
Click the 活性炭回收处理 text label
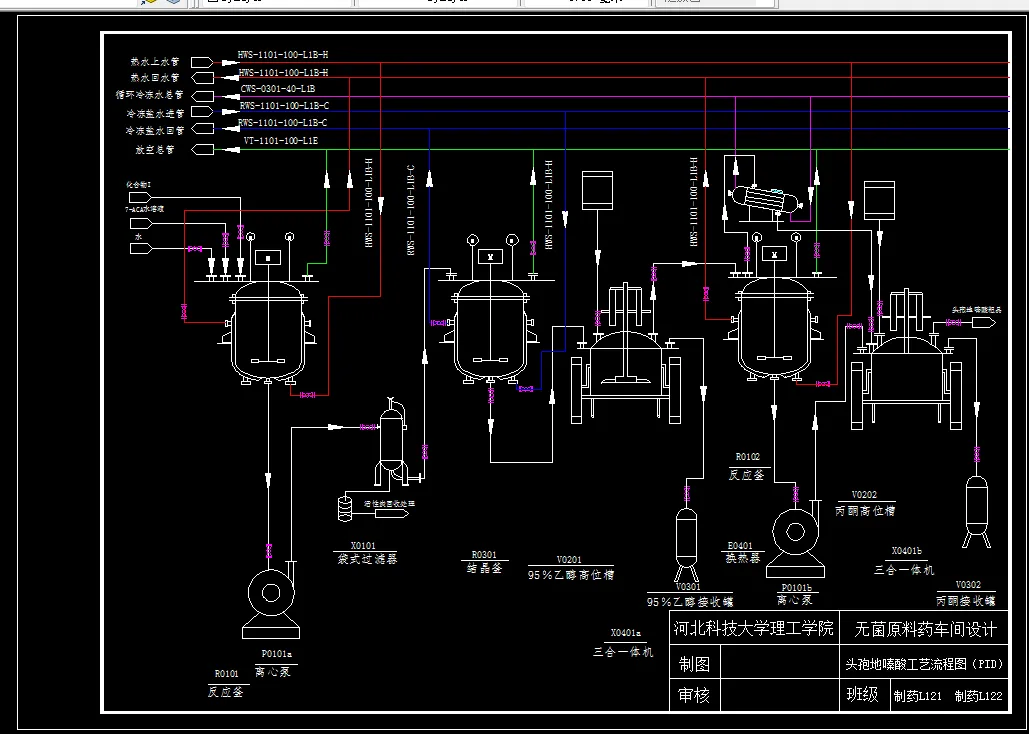(390, 504)
